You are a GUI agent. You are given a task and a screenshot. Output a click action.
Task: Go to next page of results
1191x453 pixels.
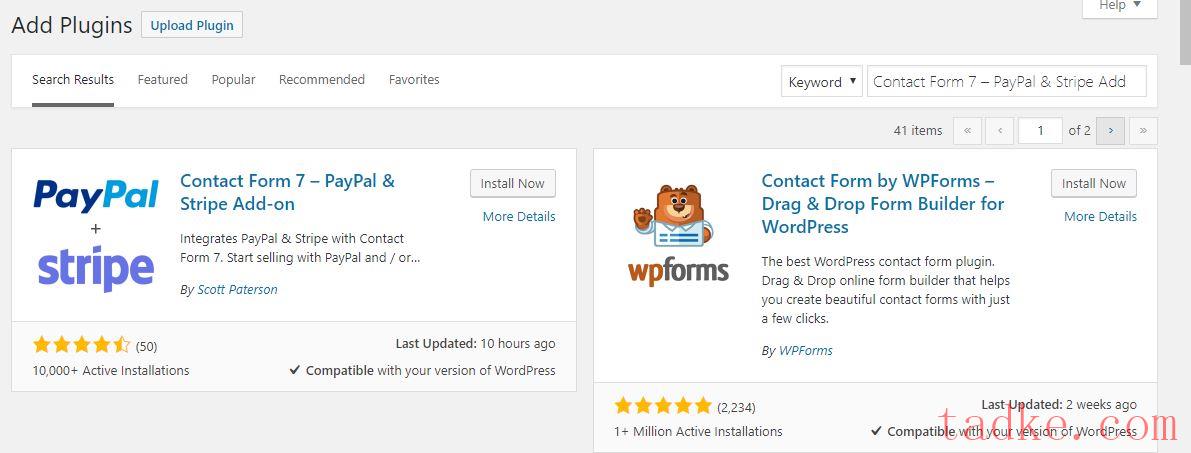(x=1110, y=131)
